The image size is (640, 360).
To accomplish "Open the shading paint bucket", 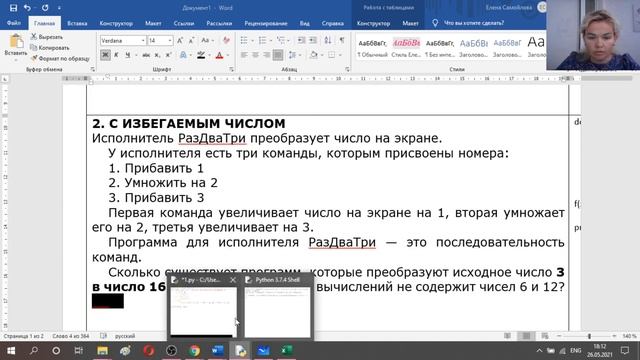I will (x=313, y=55).
